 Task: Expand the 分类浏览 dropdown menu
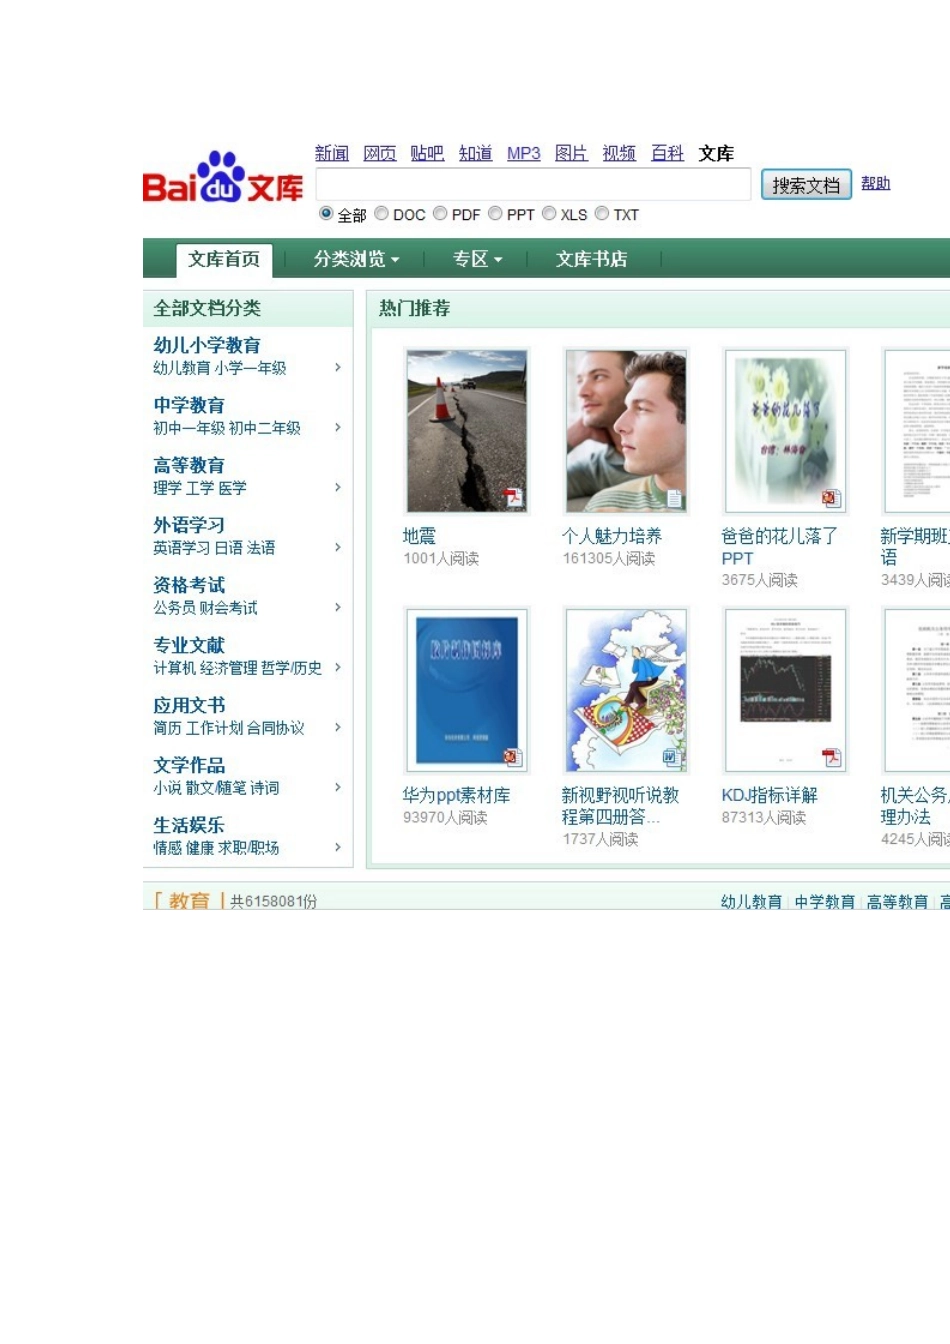point(355,258)
